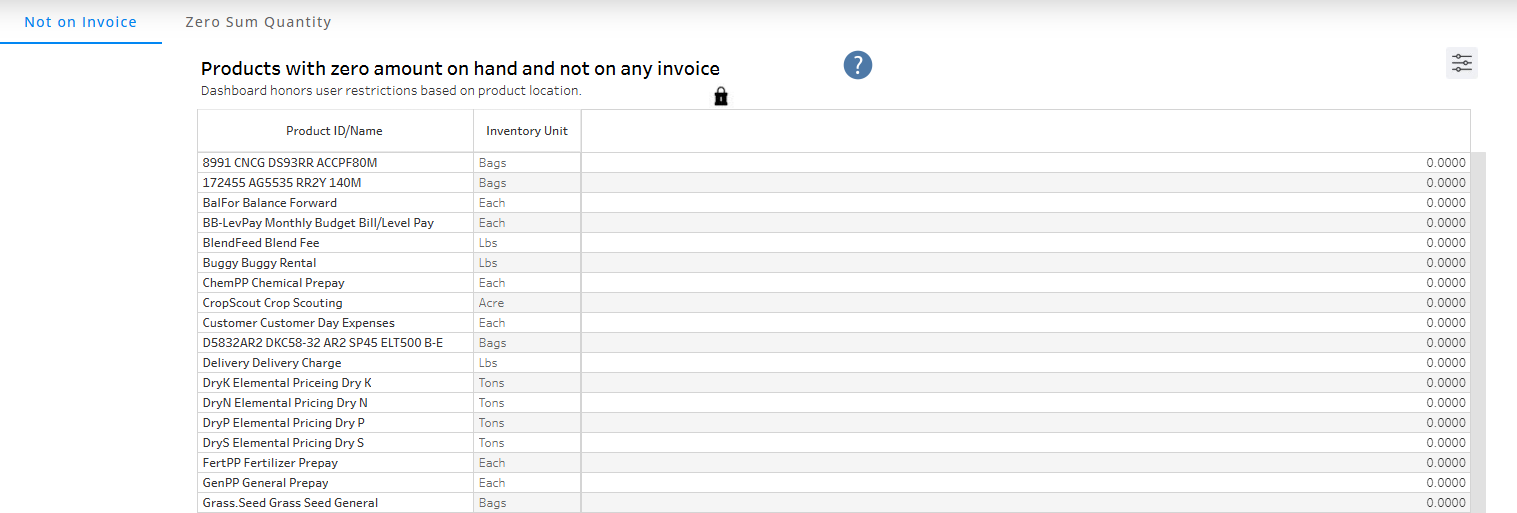This screenshot has width=1517, height=513.
Task: Select ChemPP Chemical Prepay row
Action: pos(834,283)
